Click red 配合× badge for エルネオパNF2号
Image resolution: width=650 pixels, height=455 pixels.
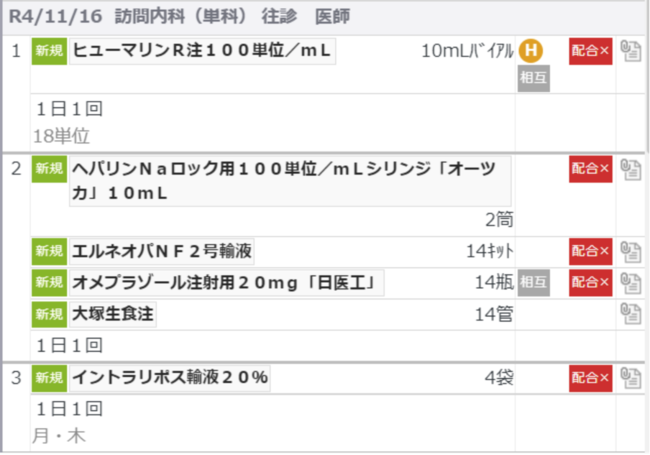coord(590,252)
